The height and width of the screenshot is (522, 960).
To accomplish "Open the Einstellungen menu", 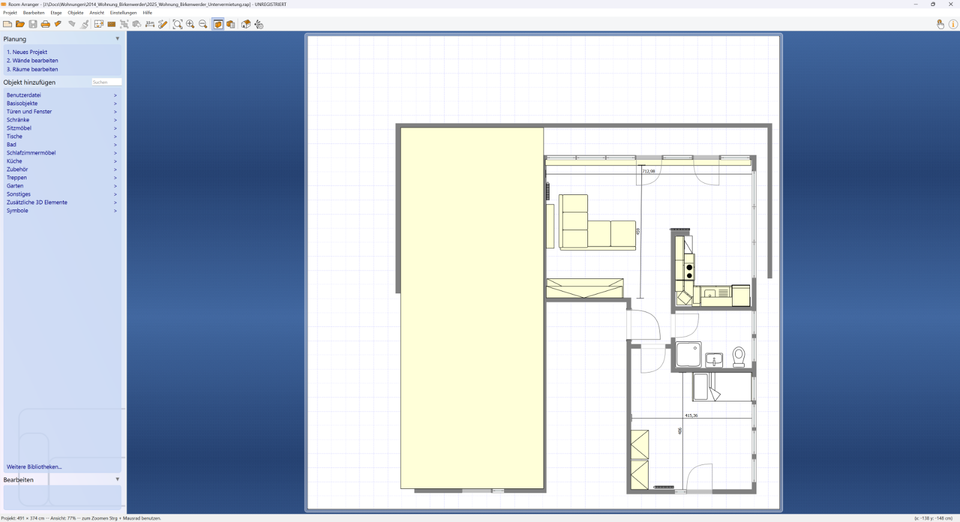I will coord(123,13).
